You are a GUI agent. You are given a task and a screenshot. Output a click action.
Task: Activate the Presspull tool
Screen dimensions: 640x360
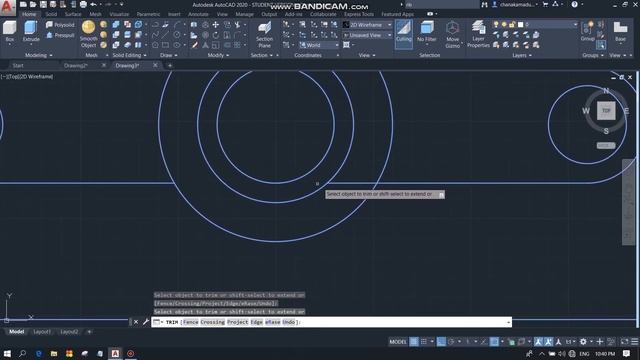pyautogui.click(x=60, y=35)
